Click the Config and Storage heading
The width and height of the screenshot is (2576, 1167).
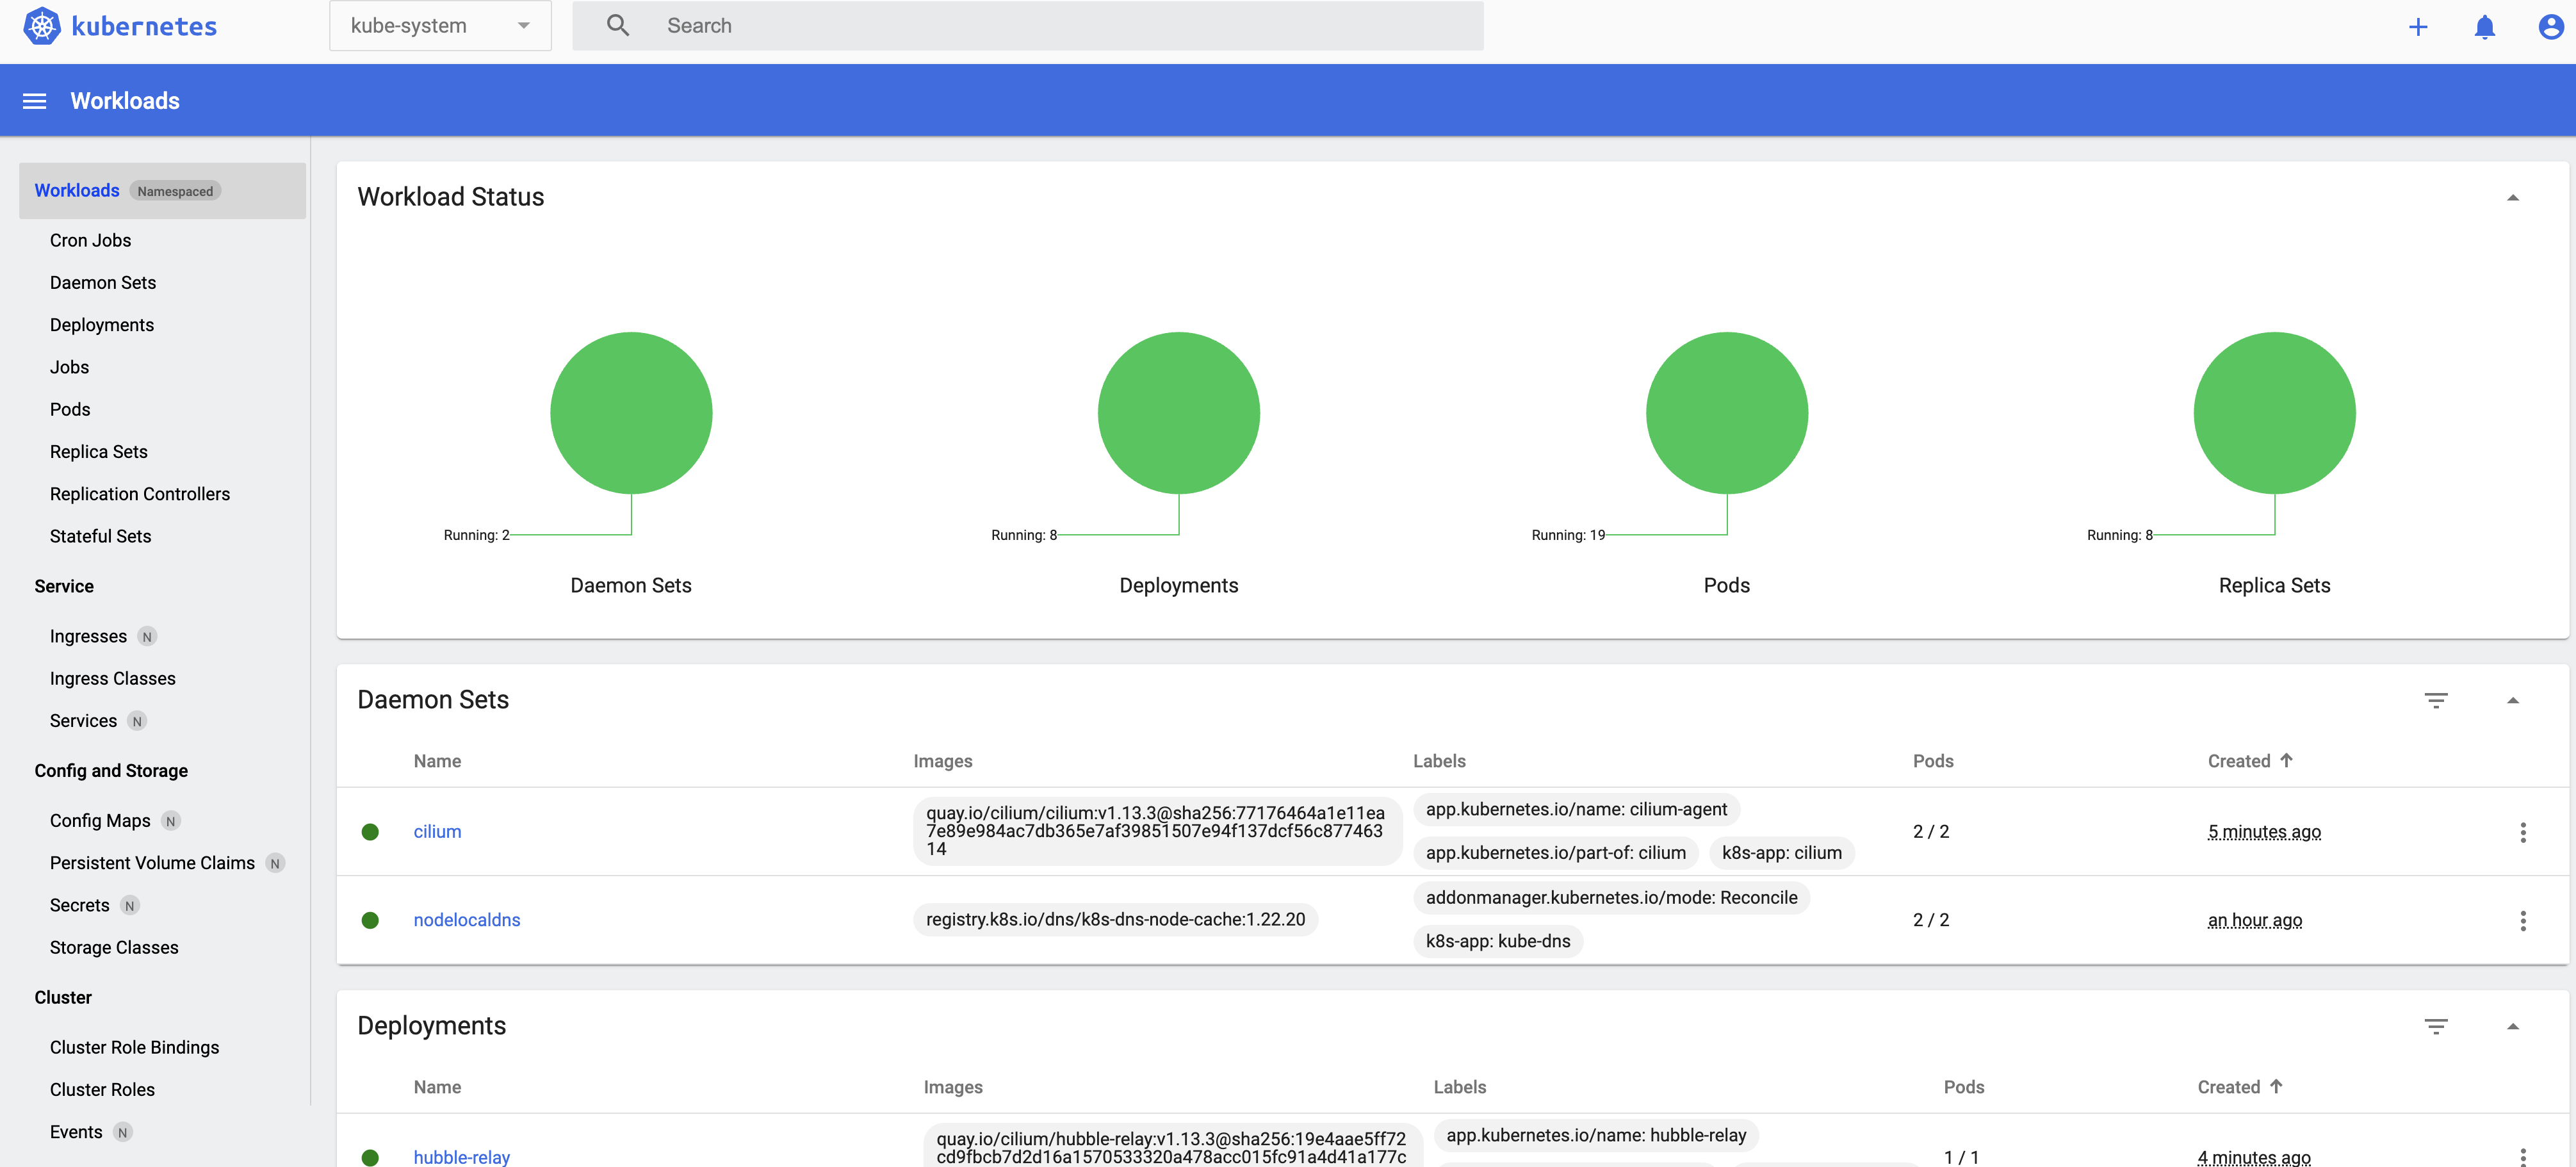tap(111, 771)
